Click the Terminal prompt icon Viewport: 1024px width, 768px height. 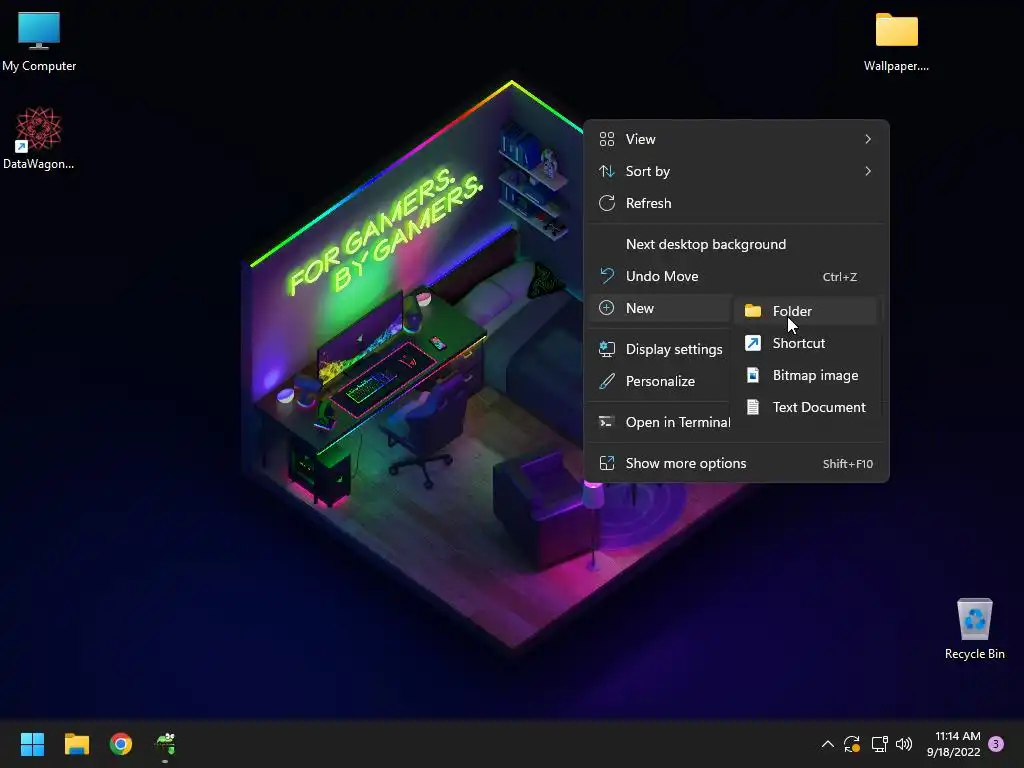[x=607, y=422]
